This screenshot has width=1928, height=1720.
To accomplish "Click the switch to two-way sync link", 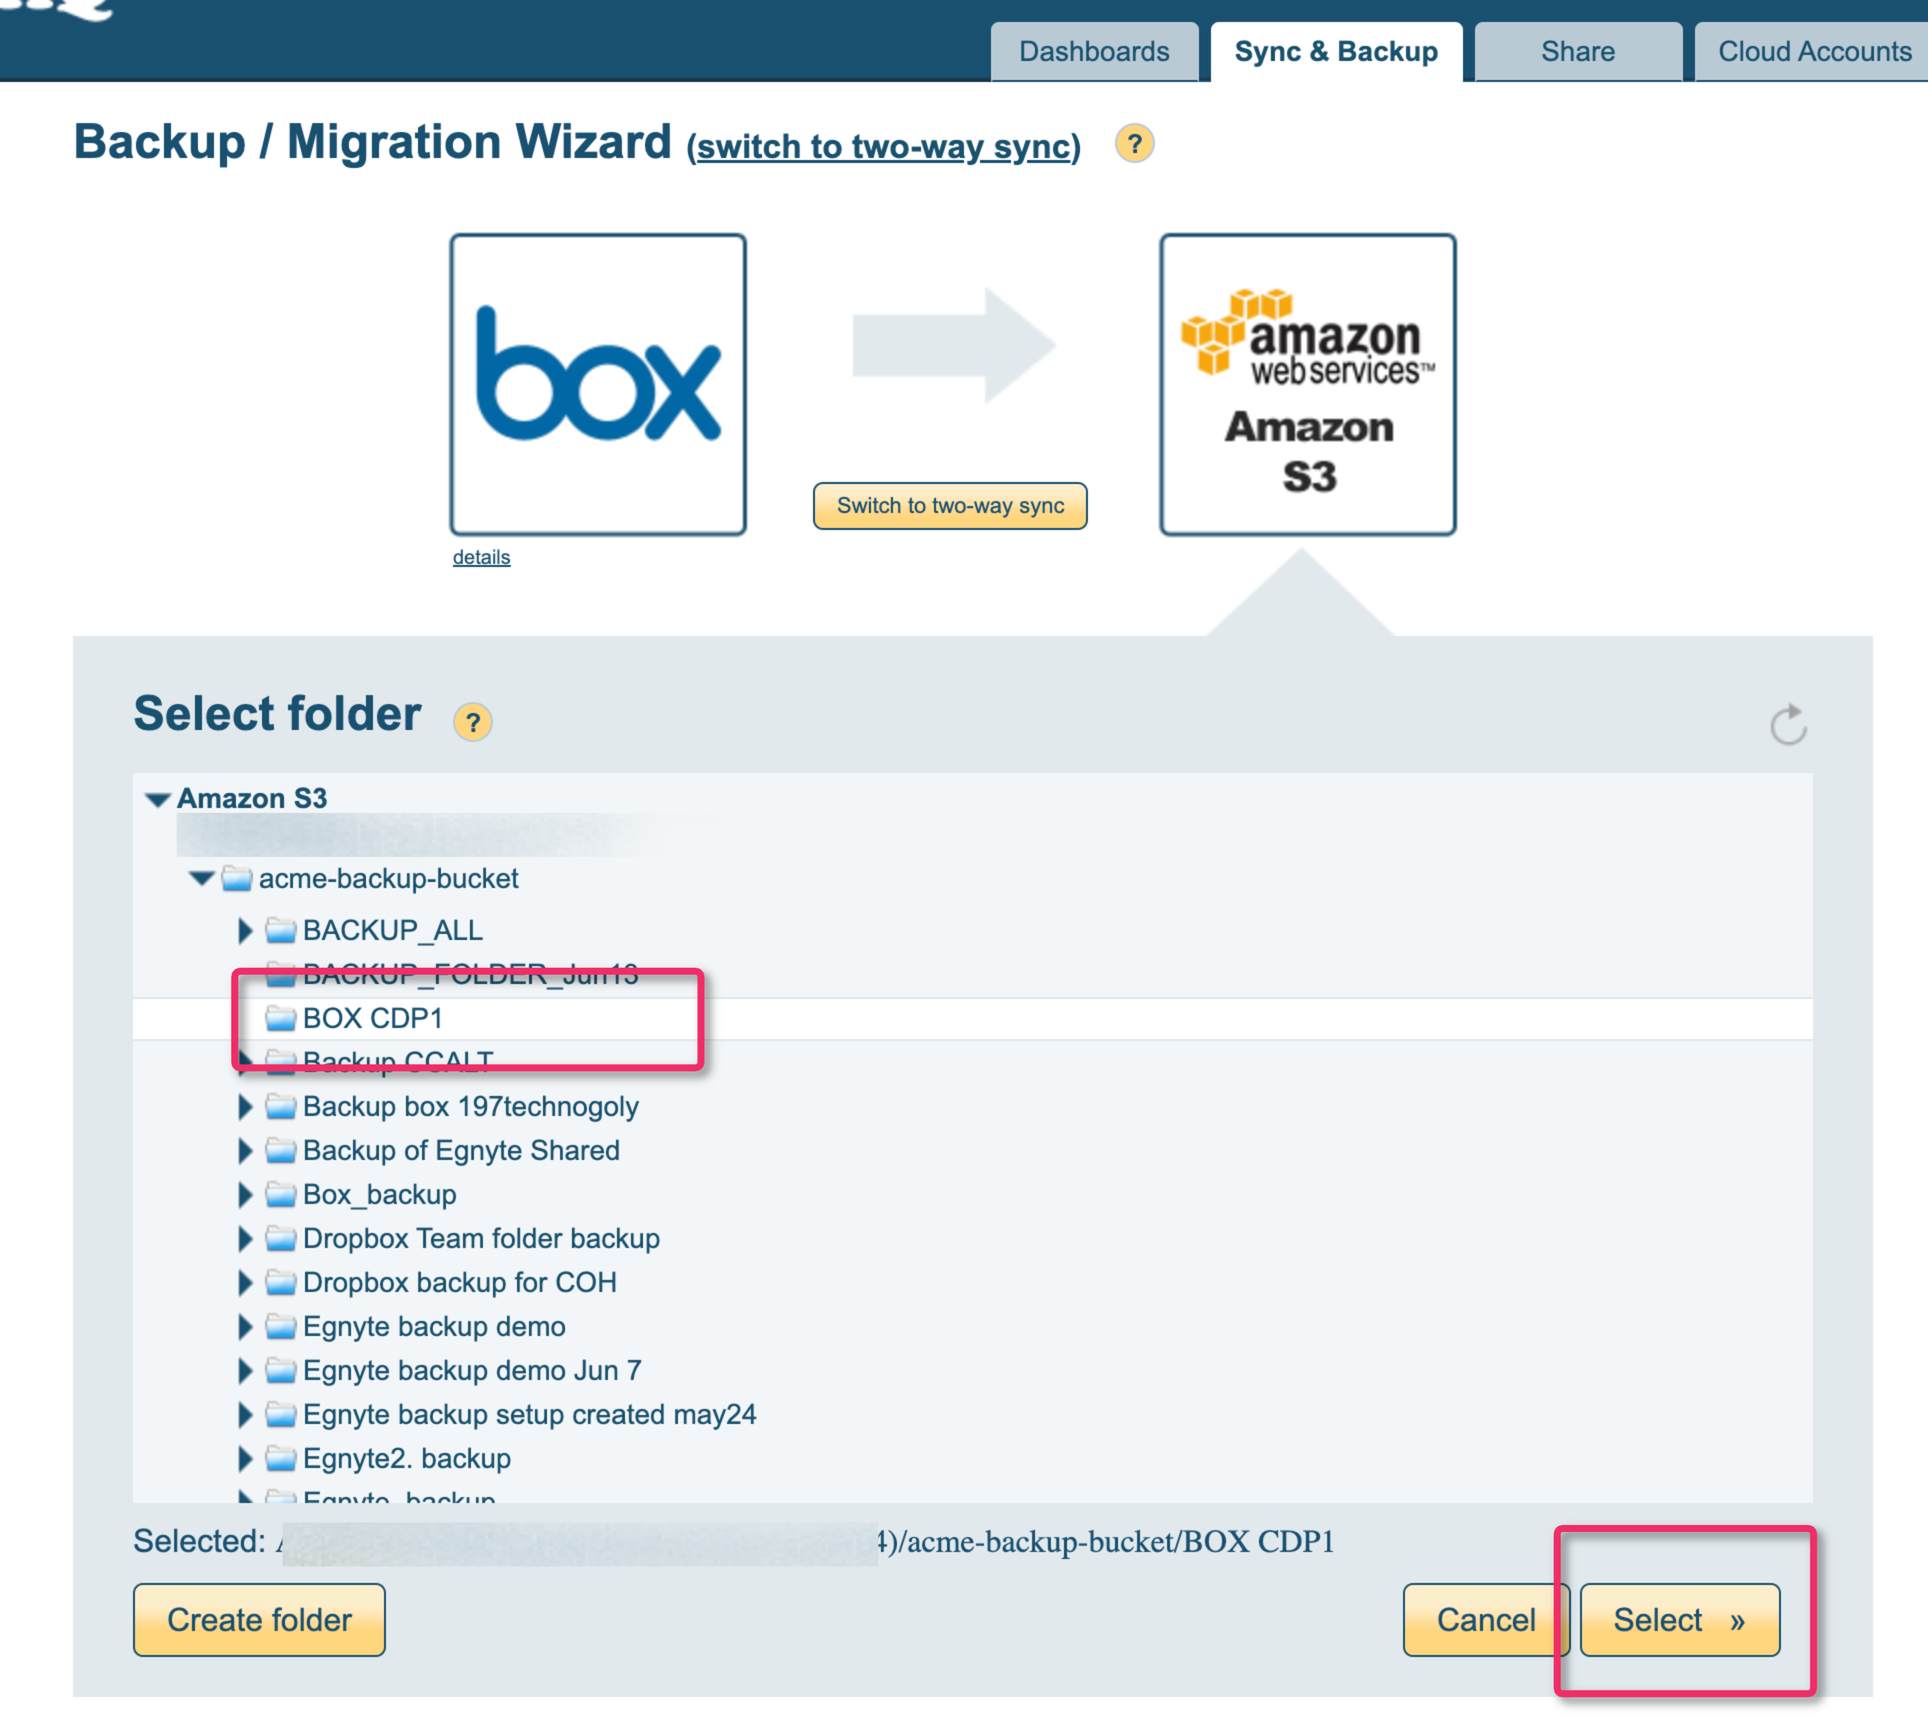I will click(x=884, y=147).
